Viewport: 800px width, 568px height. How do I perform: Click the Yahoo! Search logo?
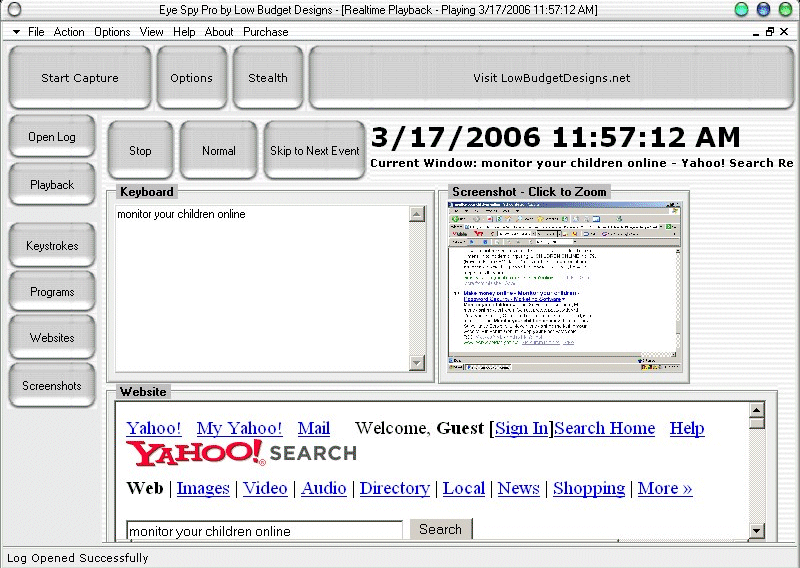click(241, 453)
